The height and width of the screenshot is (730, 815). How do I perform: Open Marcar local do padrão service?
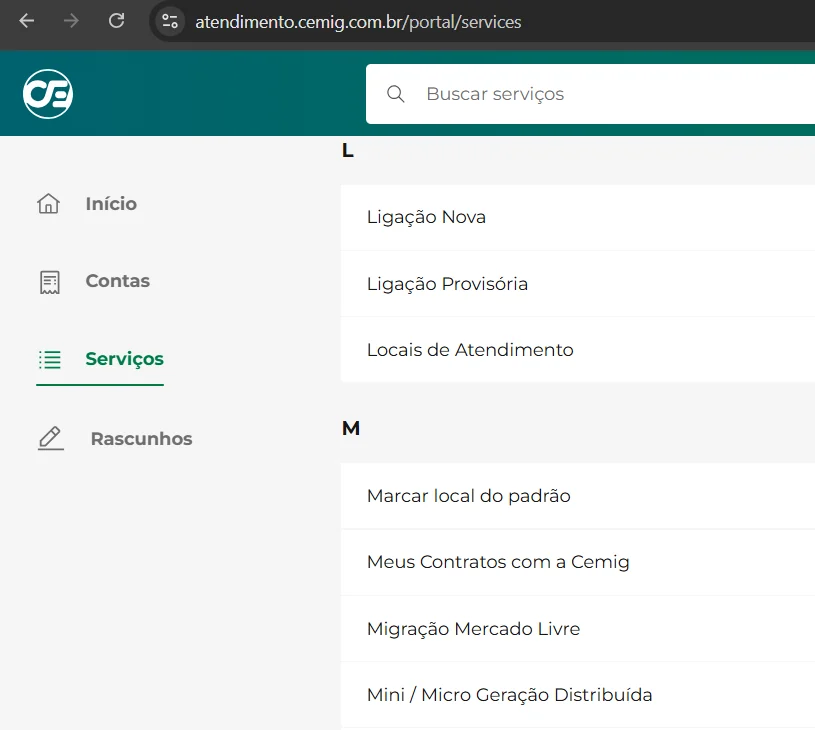pyautogui.click(x=577, y=496)
